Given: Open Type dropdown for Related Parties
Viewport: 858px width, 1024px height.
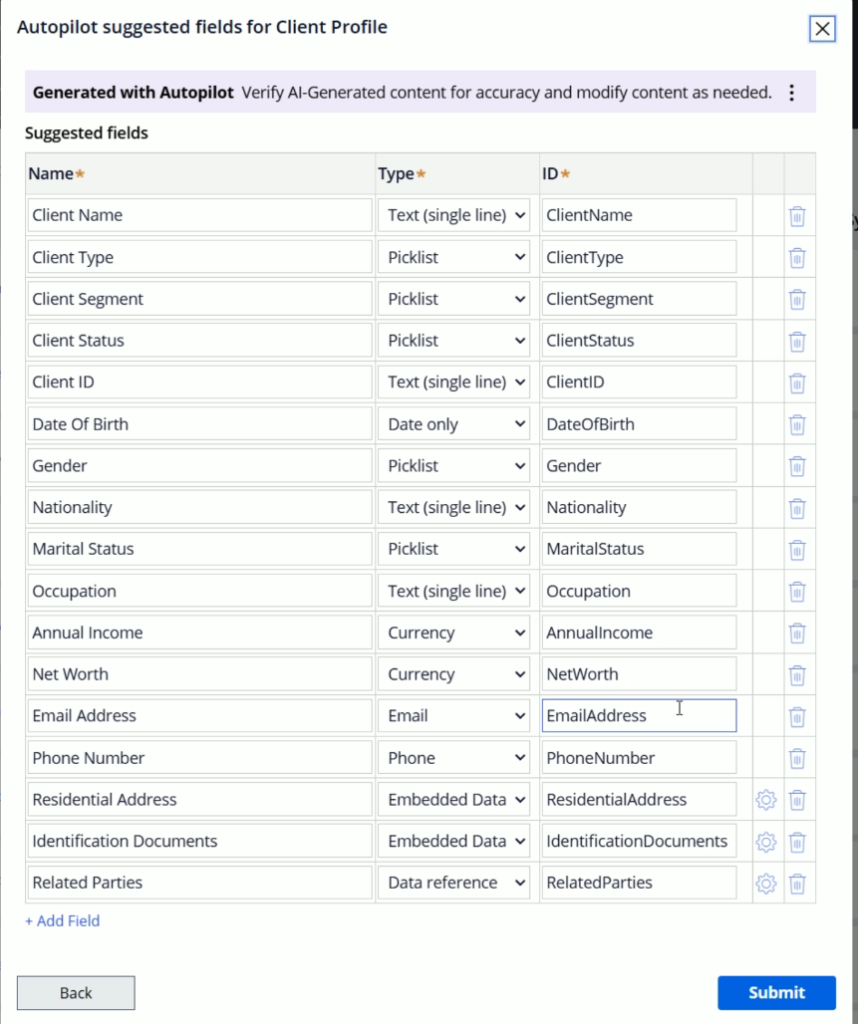Looking at the screenshot, I should (x=454, y=883).
